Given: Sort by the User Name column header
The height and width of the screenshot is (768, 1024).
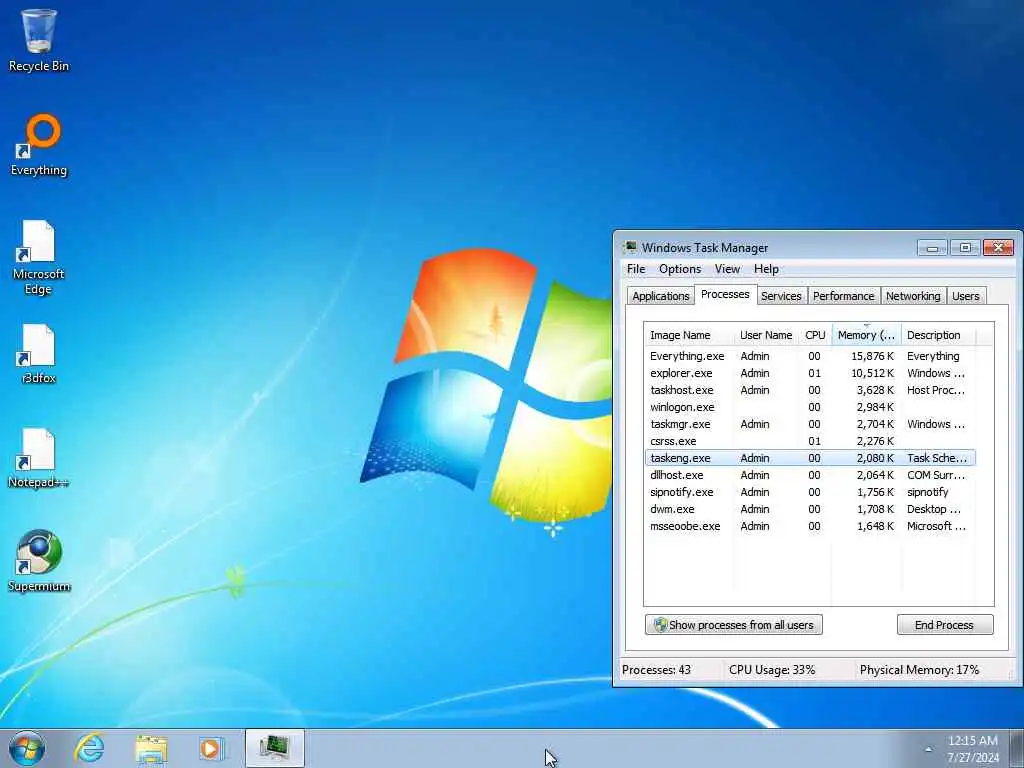Looking at the screenshot, I should pyautogui.click(x=766, y=335).
